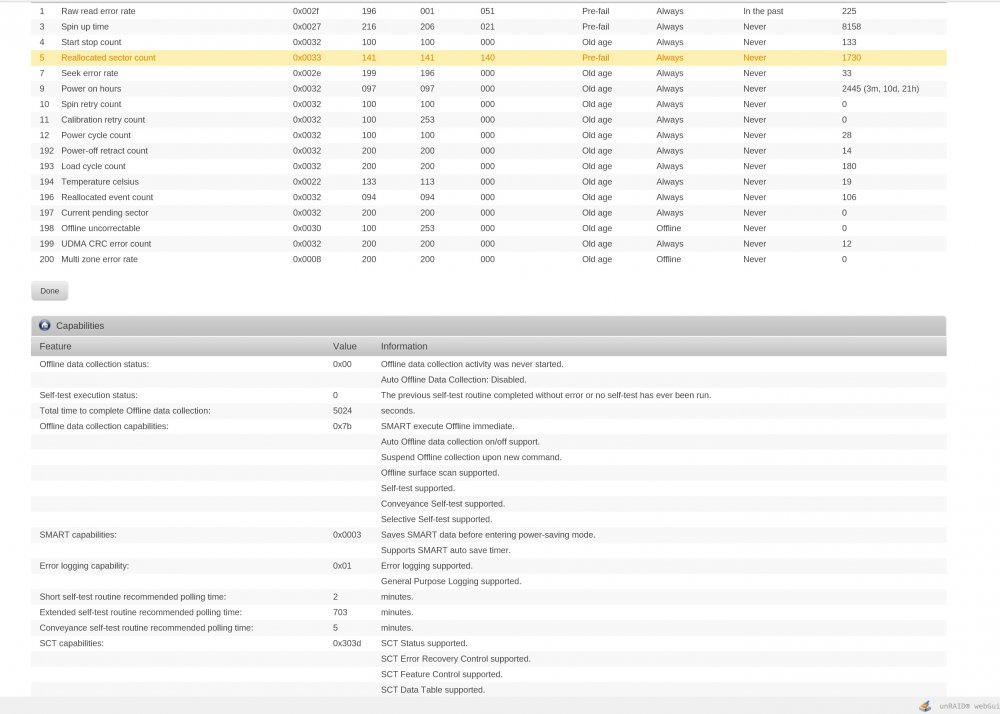The image size is (1000, 714).
Task: Select the 'Current pending sector' attribute
Action: [x=105, y=213]
